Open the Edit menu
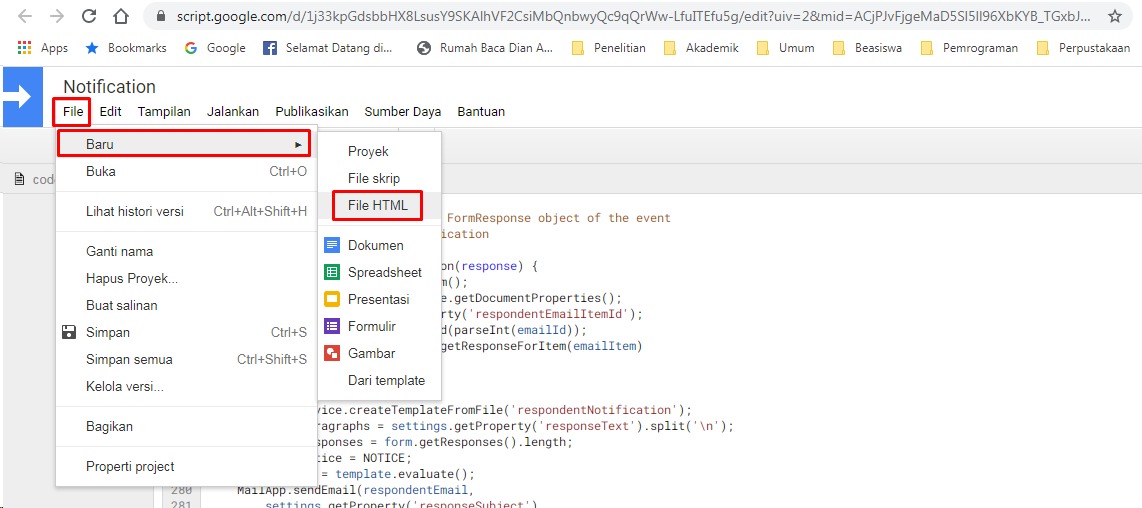The image size is (1142, 508). (110, 112)
